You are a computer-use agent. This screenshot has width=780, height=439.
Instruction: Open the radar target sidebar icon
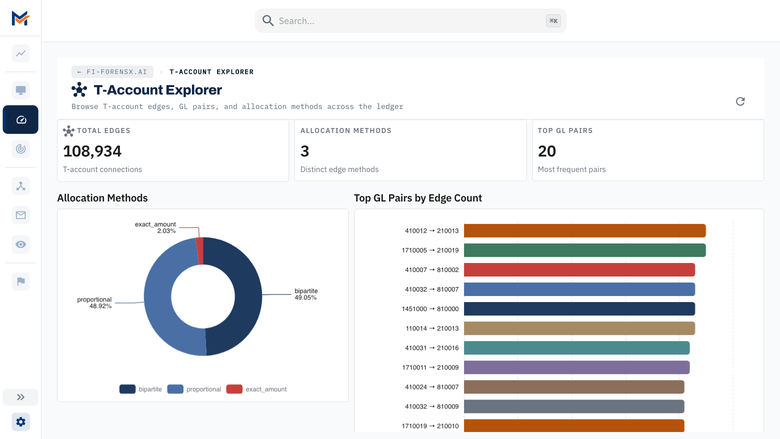[x=20, y=149]
